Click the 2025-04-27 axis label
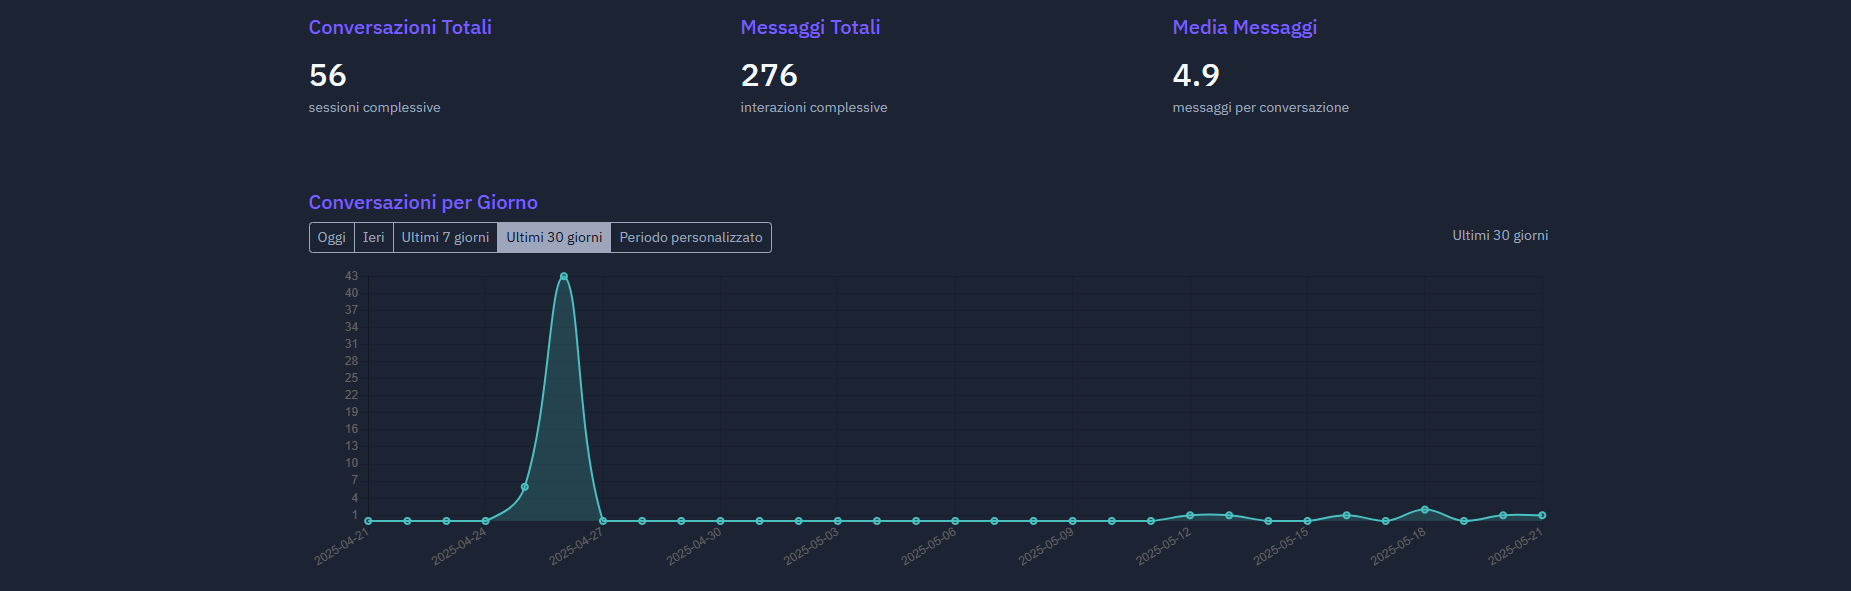 pyautogui.click(x=576, y=547)
